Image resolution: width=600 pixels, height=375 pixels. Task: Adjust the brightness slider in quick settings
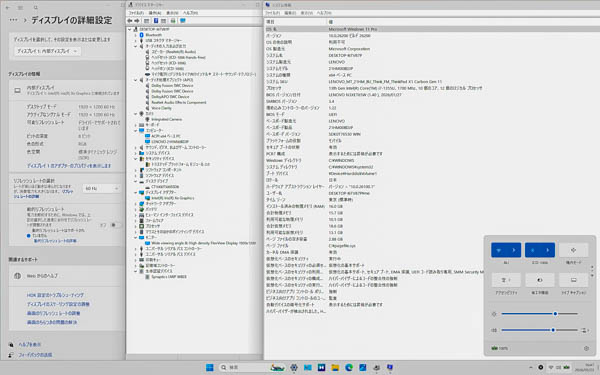click(x=539, y=314)
